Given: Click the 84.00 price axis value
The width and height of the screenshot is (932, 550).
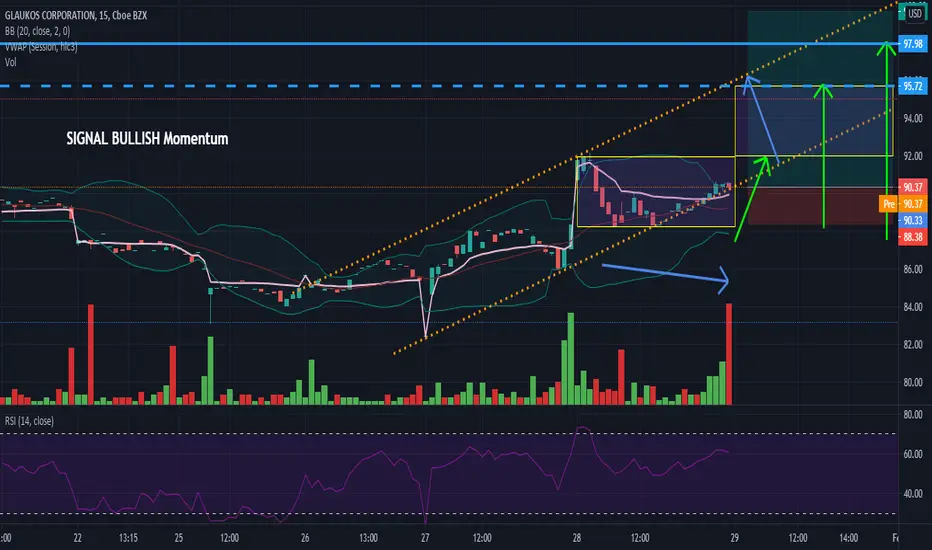Looking at the screenshot, I should (x=912, y=307).
